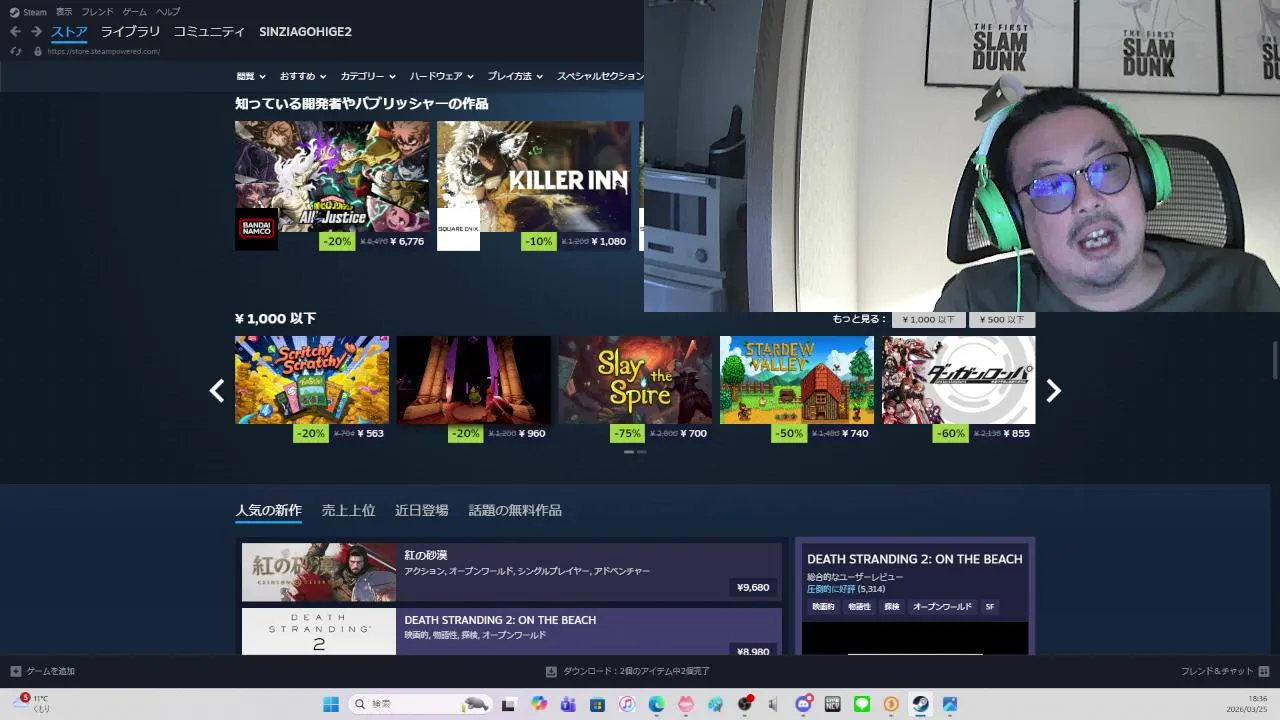The width and height of the screenshot is (1280, 720).
Task: Expand the スペシャルセクション dropdown
Action: [x=600, y=76]
